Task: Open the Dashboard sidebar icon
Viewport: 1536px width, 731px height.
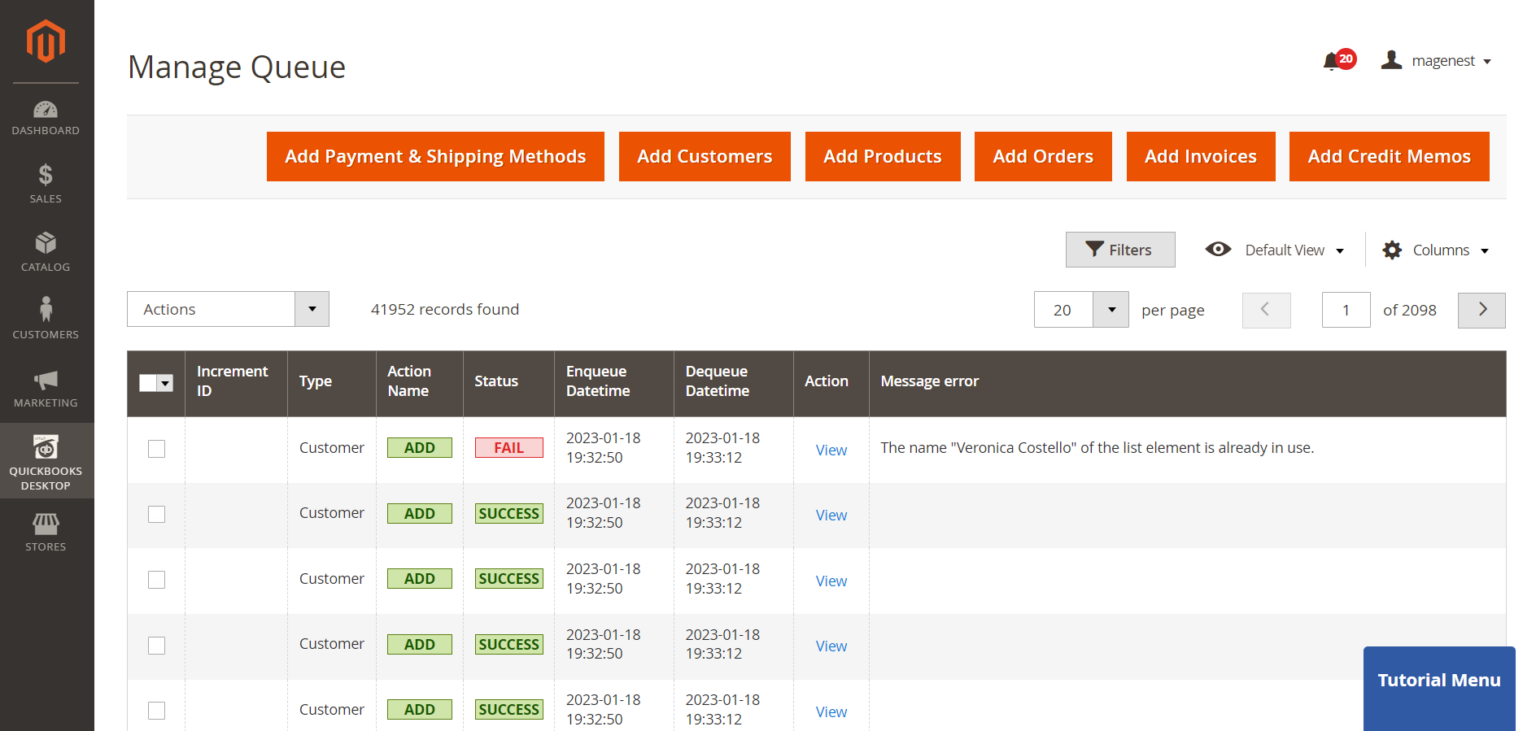Action: tap(45, 112)
